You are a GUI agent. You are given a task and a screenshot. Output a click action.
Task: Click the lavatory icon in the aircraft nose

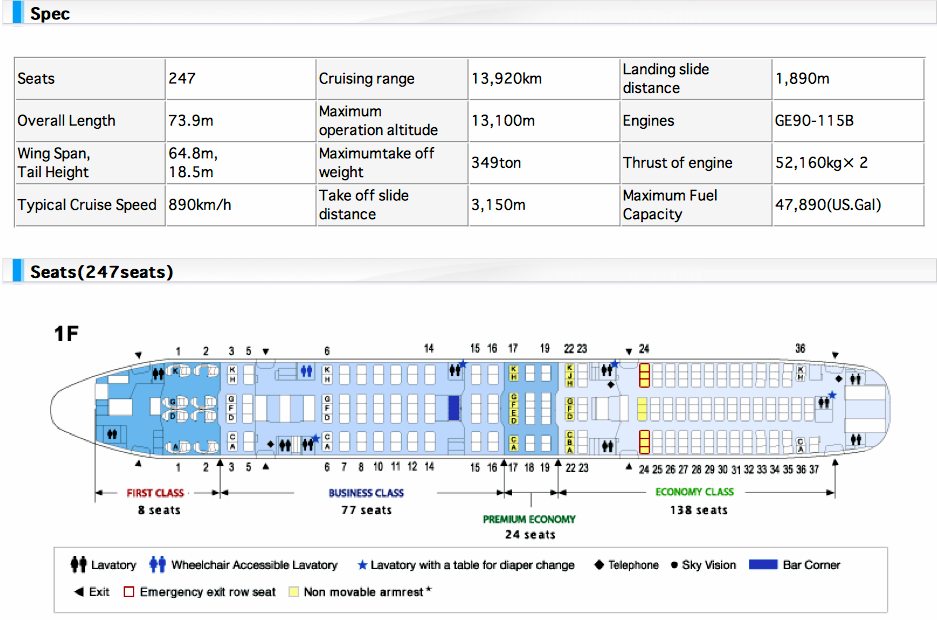114,435
